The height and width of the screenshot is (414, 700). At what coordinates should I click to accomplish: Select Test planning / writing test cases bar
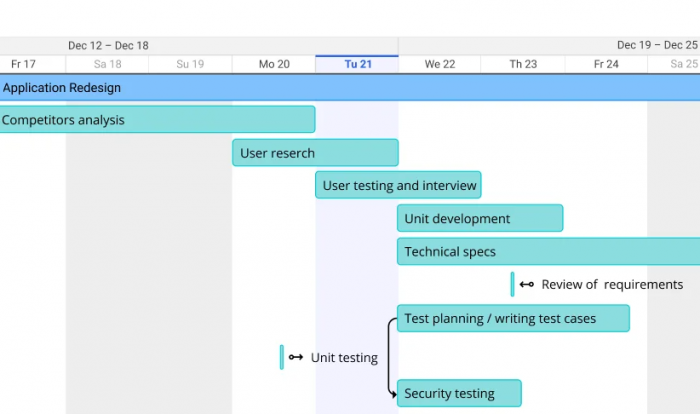pos(513,318)
